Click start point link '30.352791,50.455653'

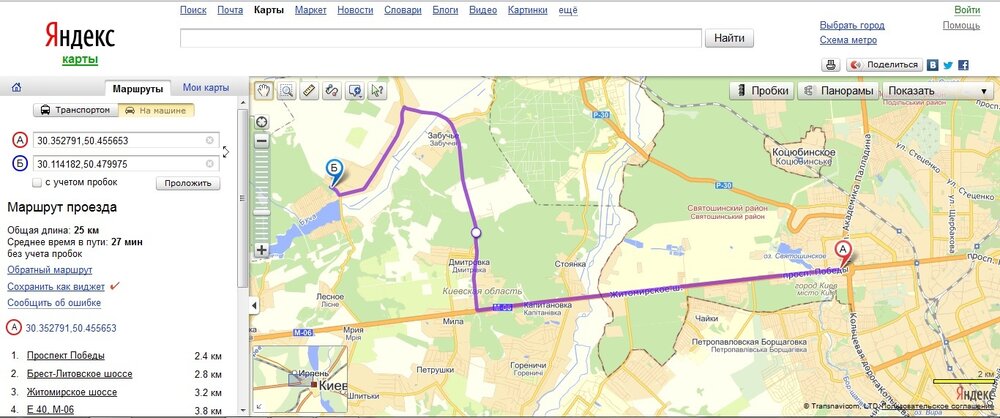click(x=71, y=328)
